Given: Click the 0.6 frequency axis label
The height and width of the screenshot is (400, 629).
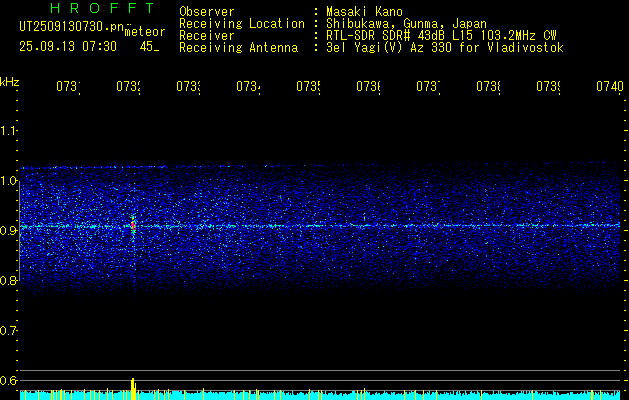Looking at the screenshot, I should (x=9, y=380).
